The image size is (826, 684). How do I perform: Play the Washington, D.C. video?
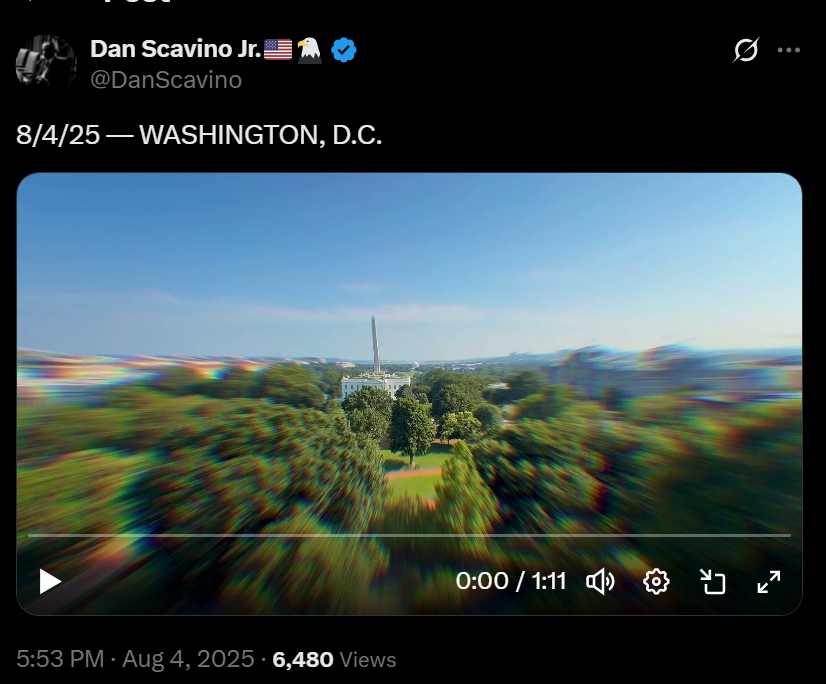point(50,582)
